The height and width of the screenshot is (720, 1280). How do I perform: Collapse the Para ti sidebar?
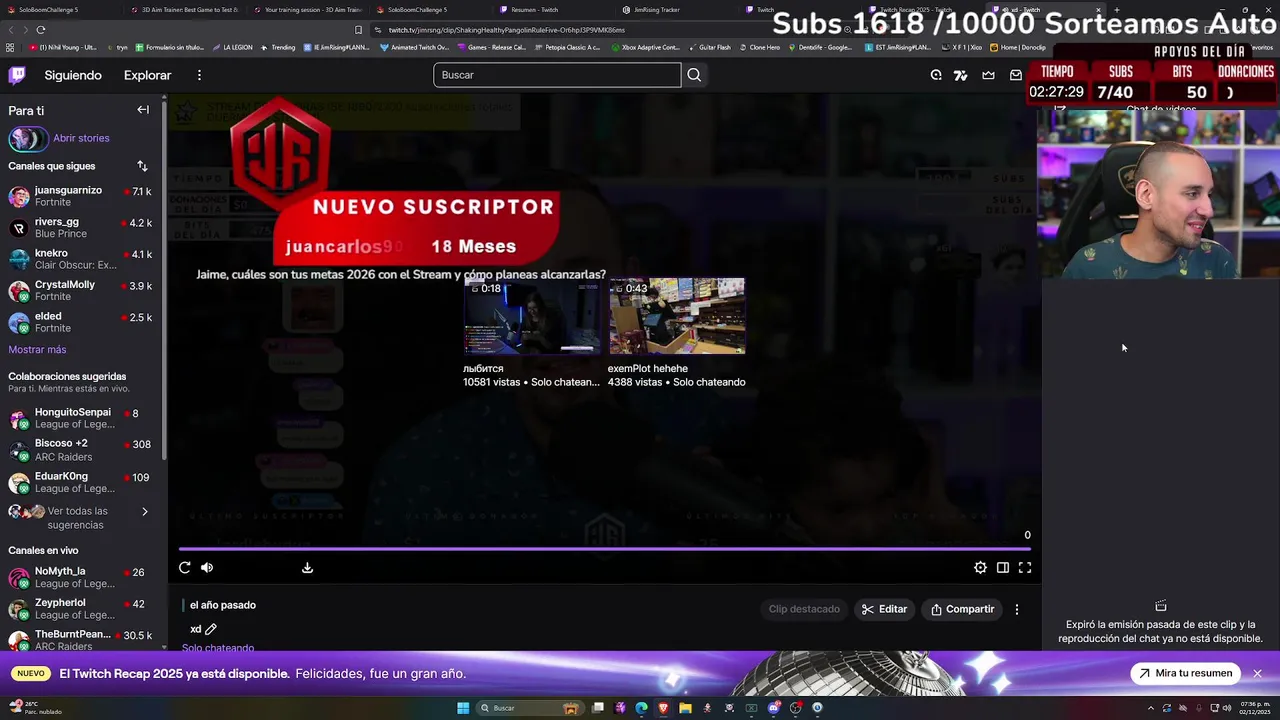coord(143,110)
